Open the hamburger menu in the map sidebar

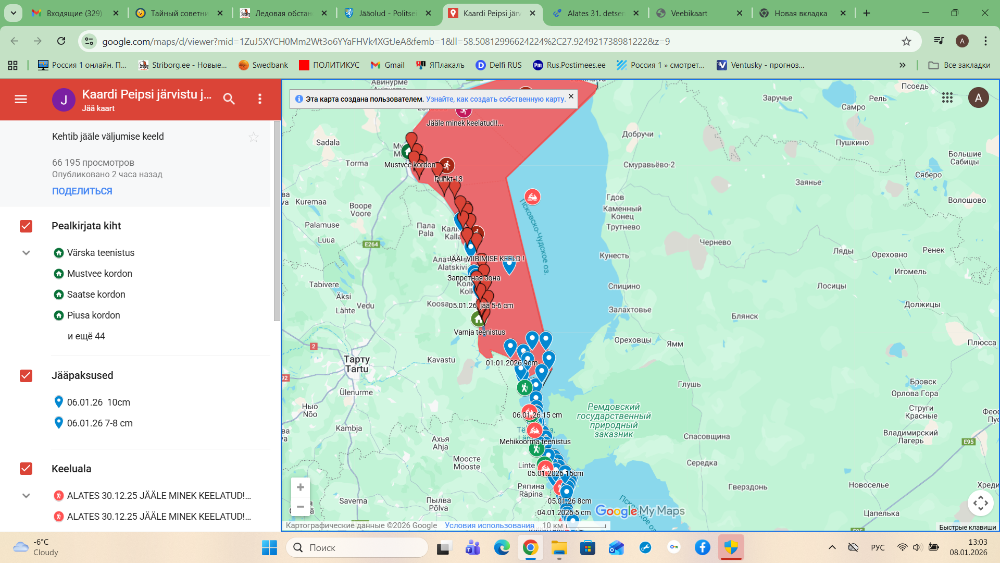click(x=21, y=99)
